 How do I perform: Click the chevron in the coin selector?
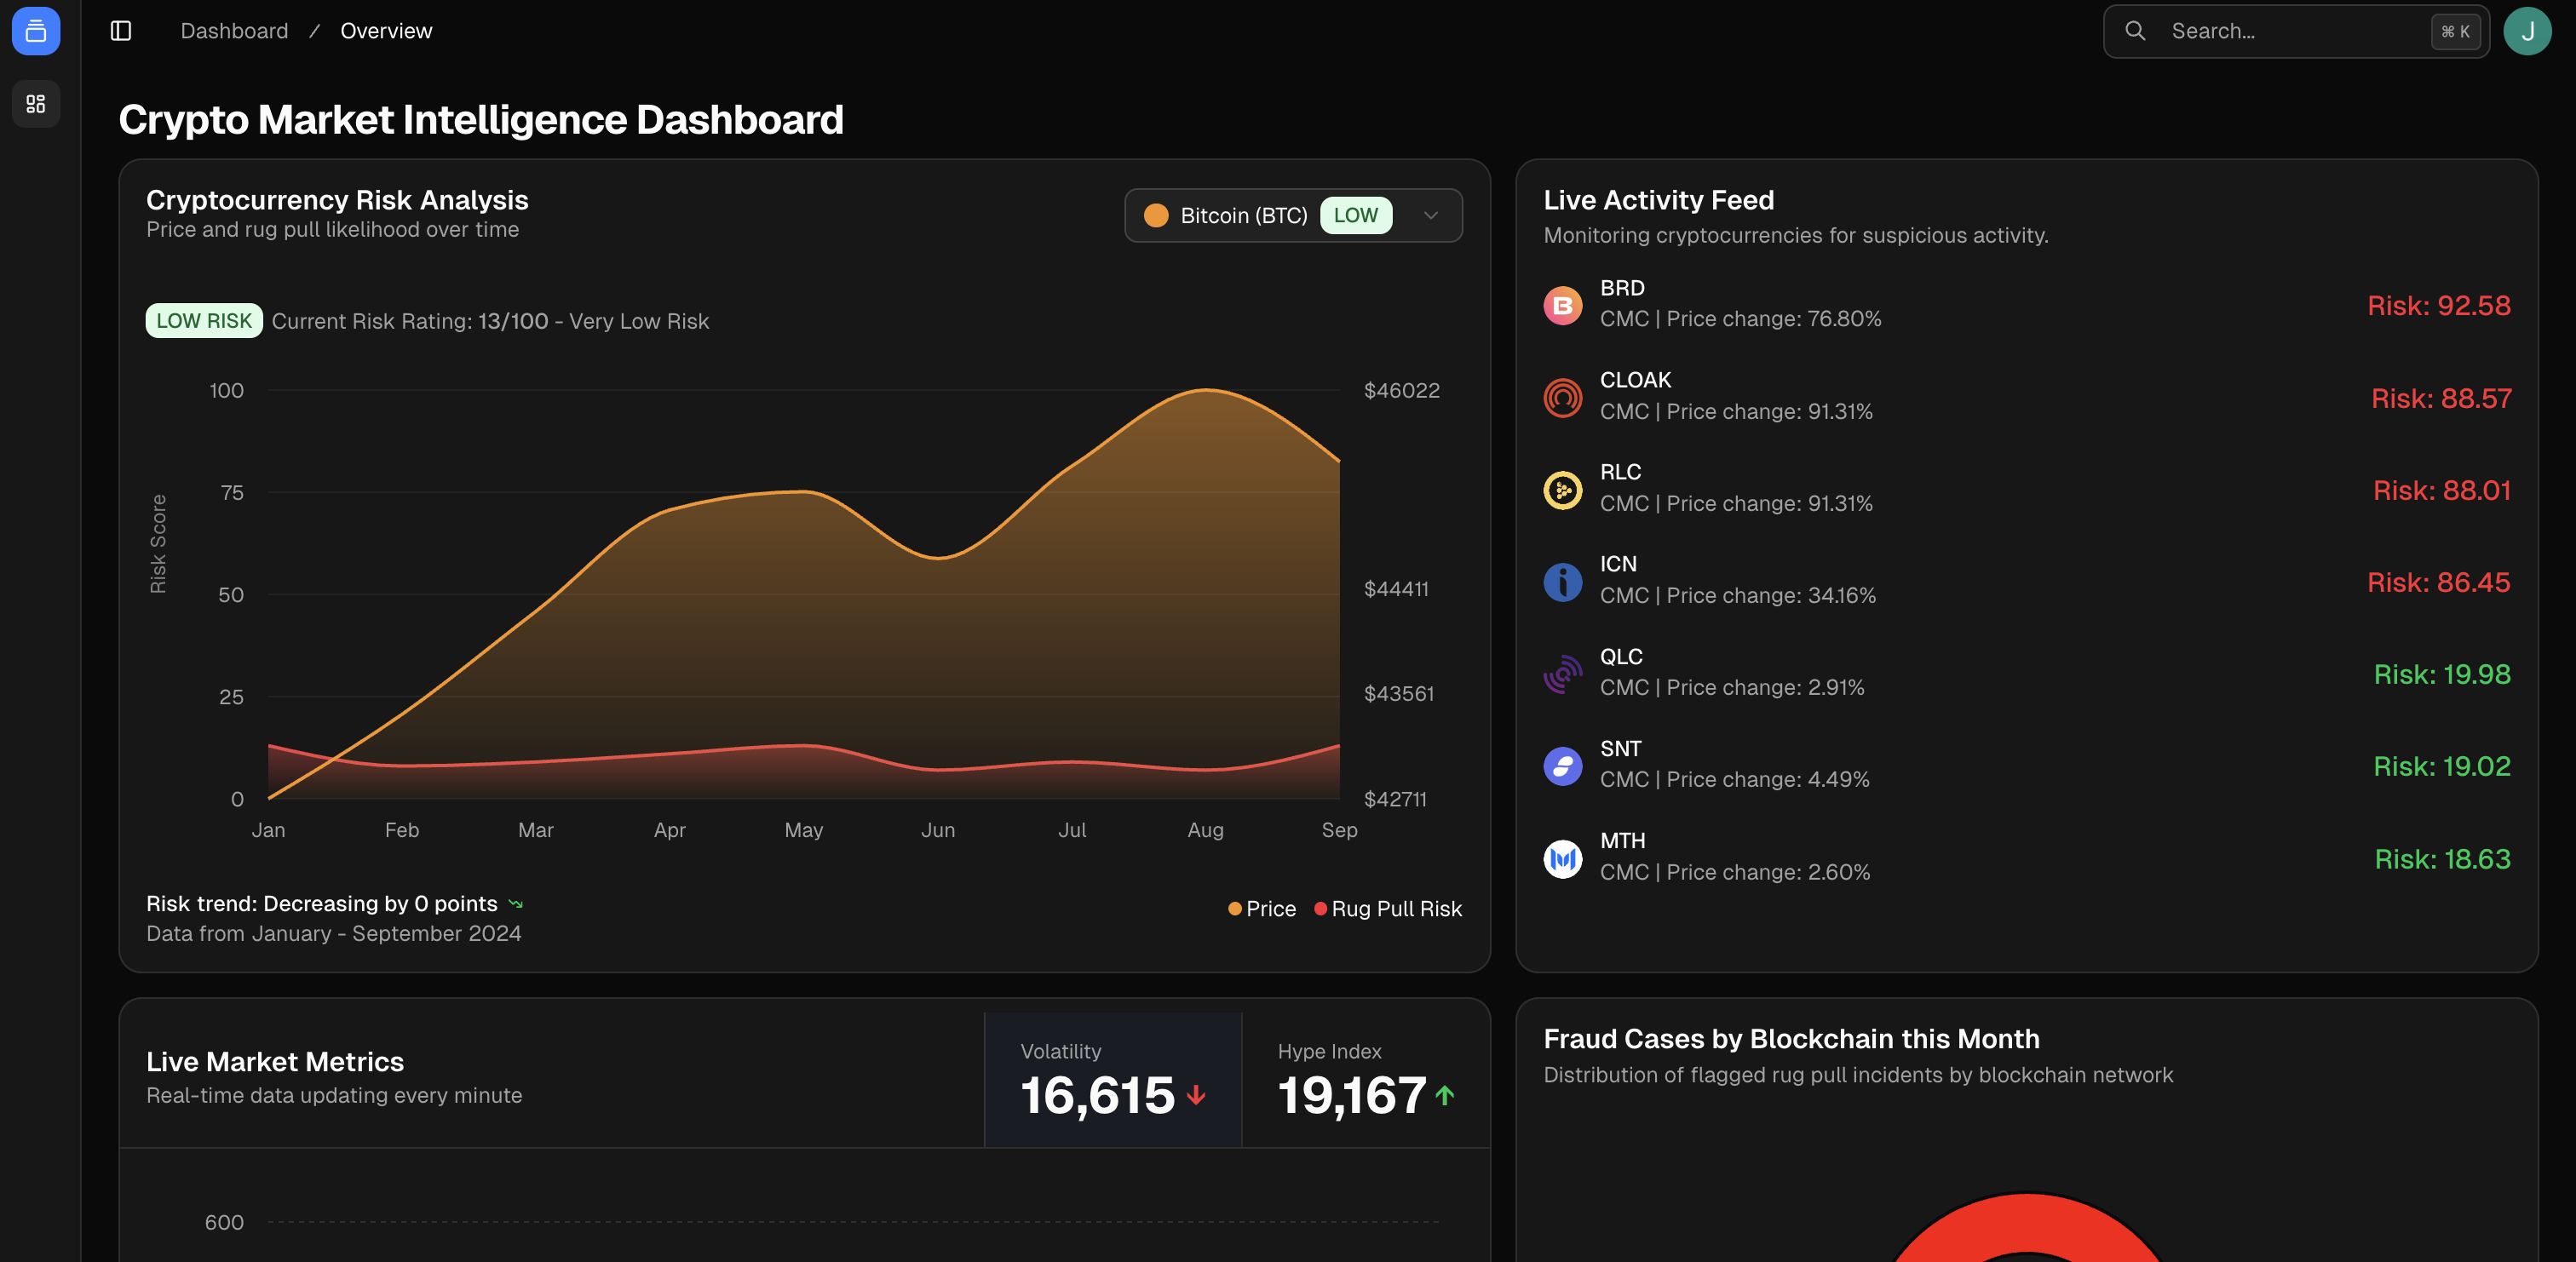coord(1430,215)
